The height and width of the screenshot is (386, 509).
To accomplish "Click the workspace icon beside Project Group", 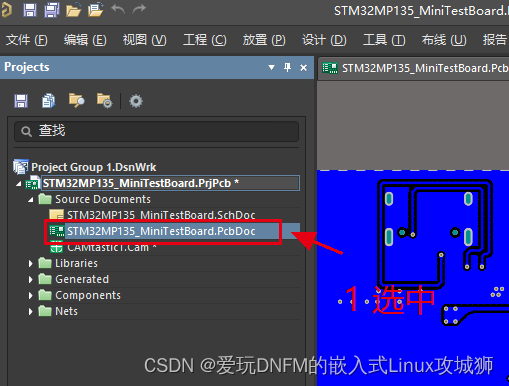I will [21, 166].
